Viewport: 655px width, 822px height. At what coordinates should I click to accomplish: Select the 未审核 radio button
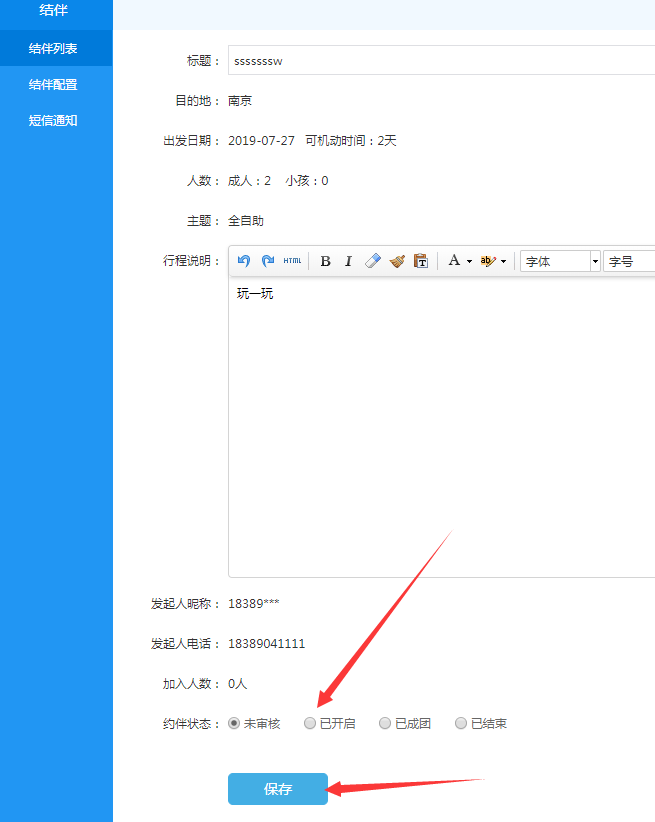click(235, 723)
